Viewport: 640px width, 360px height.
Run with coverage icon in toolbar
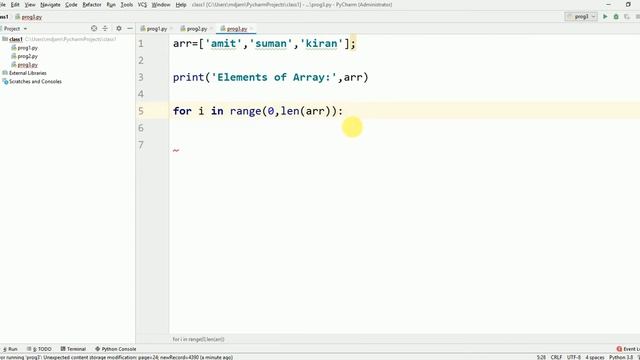[x=627, y=17]
